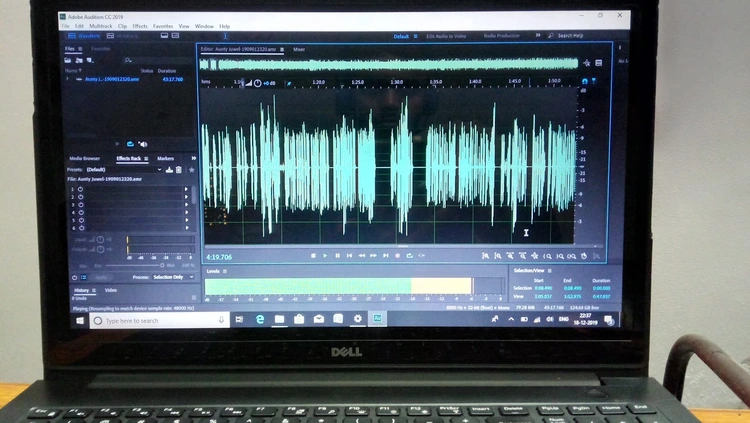Open the Mixer tab in the editor

tap(299, 48)
